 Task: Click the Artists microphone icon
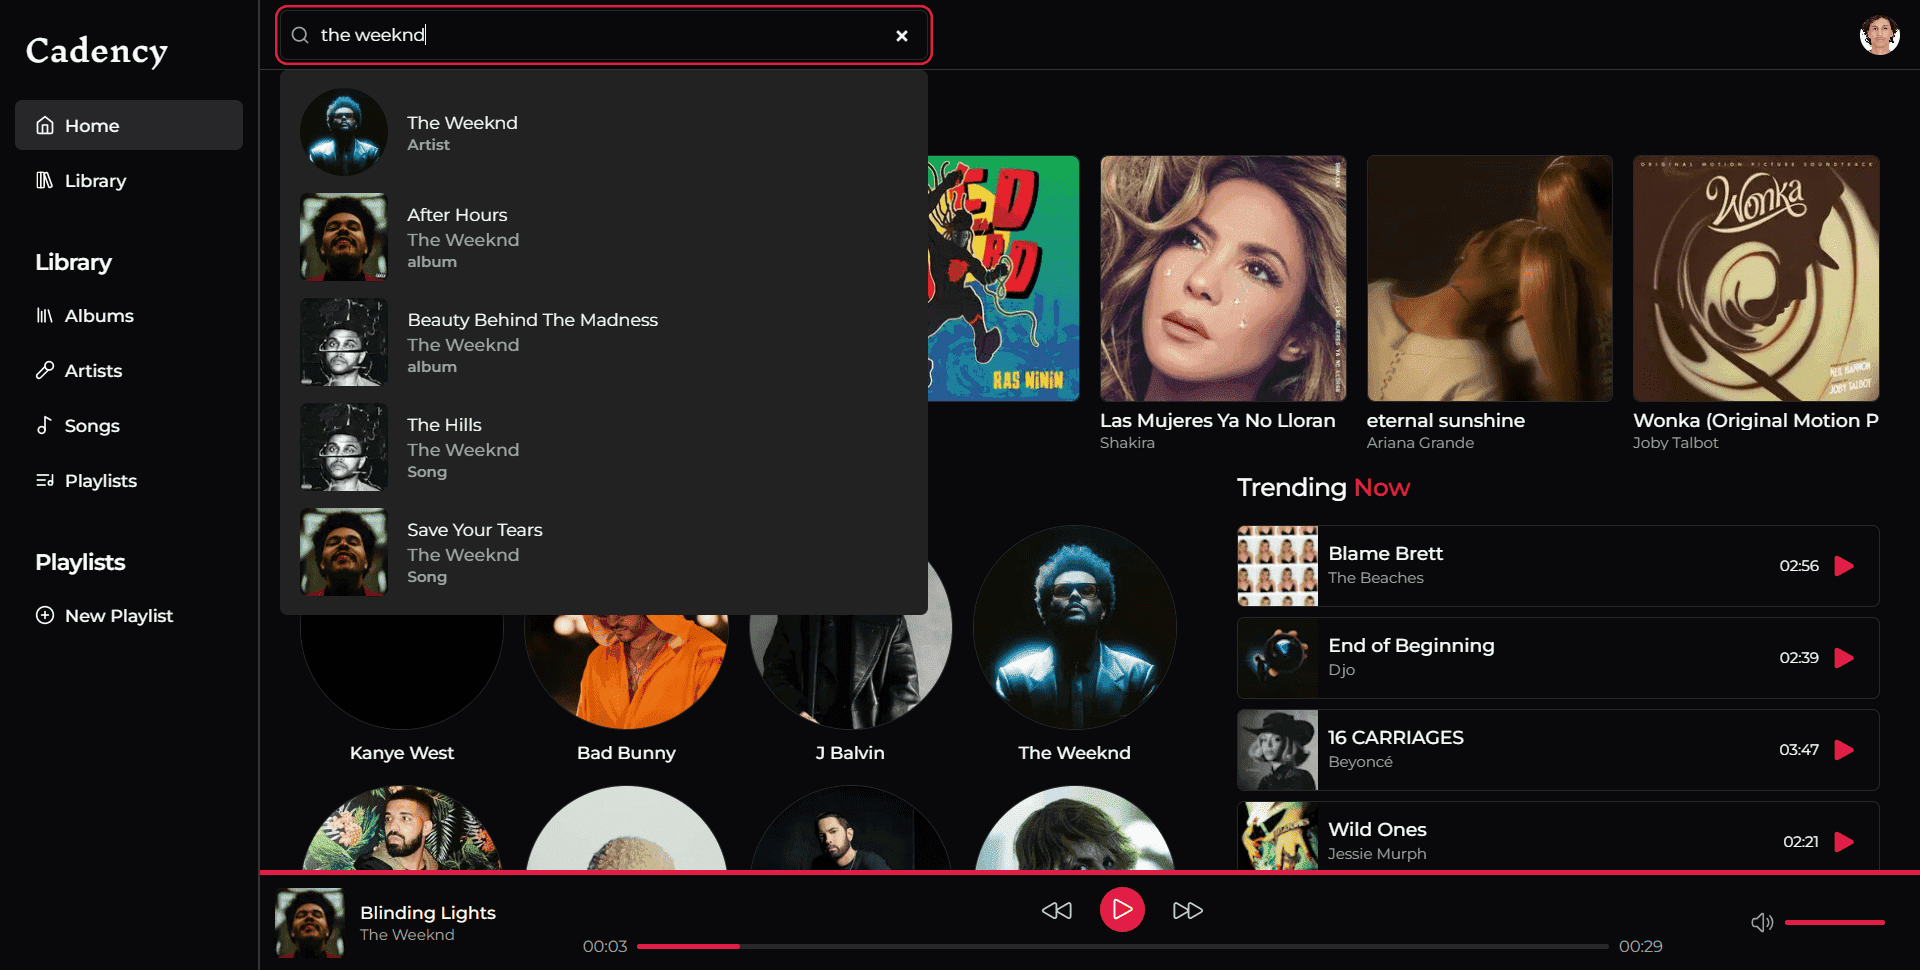[45, 370]
